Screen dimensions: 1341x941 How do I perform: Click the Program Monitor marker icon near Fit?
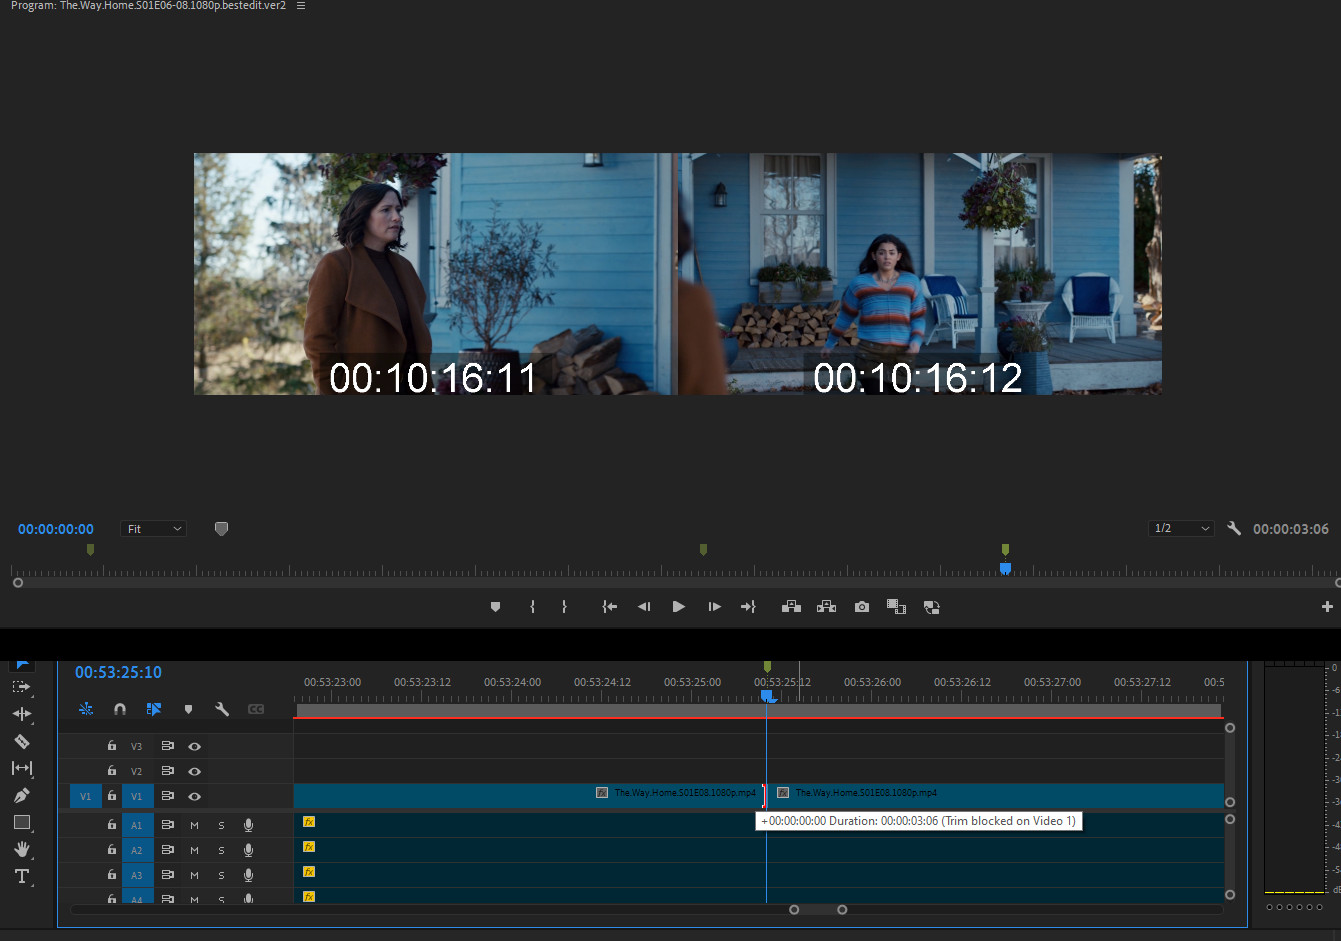pos(221,529)
